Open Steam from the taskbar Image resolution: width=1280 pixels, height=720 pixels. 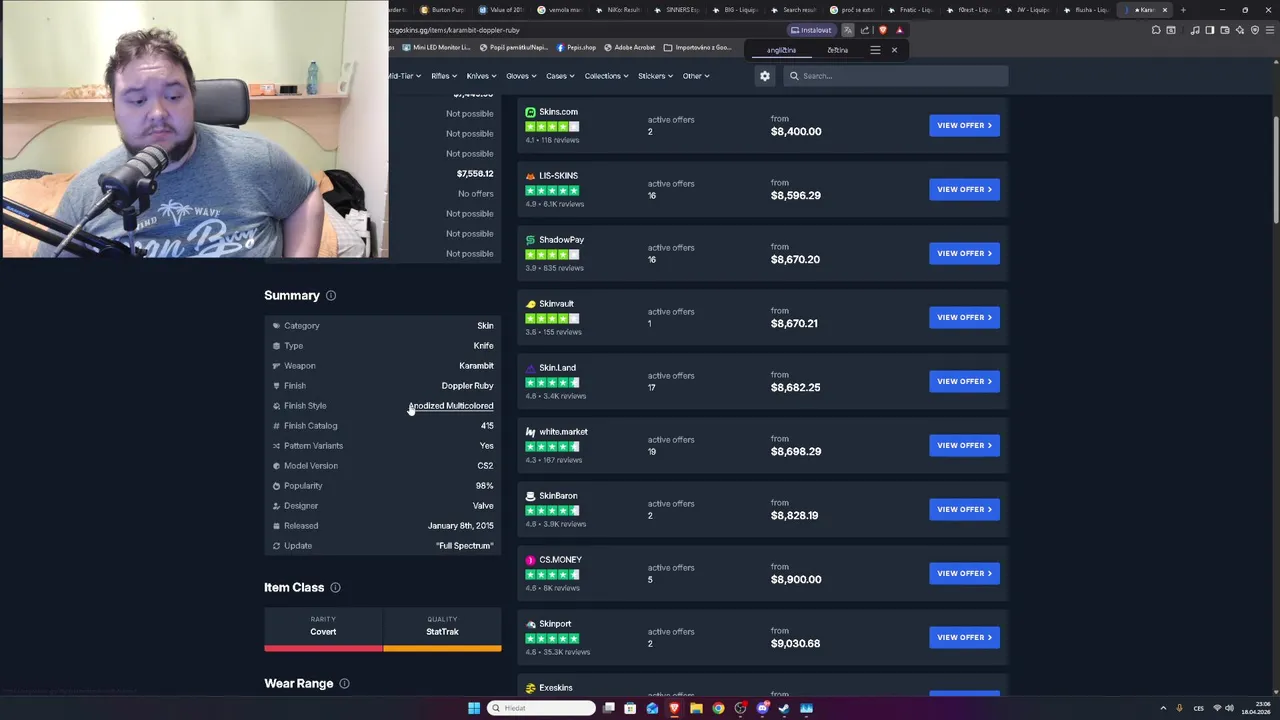click(784, 708)
